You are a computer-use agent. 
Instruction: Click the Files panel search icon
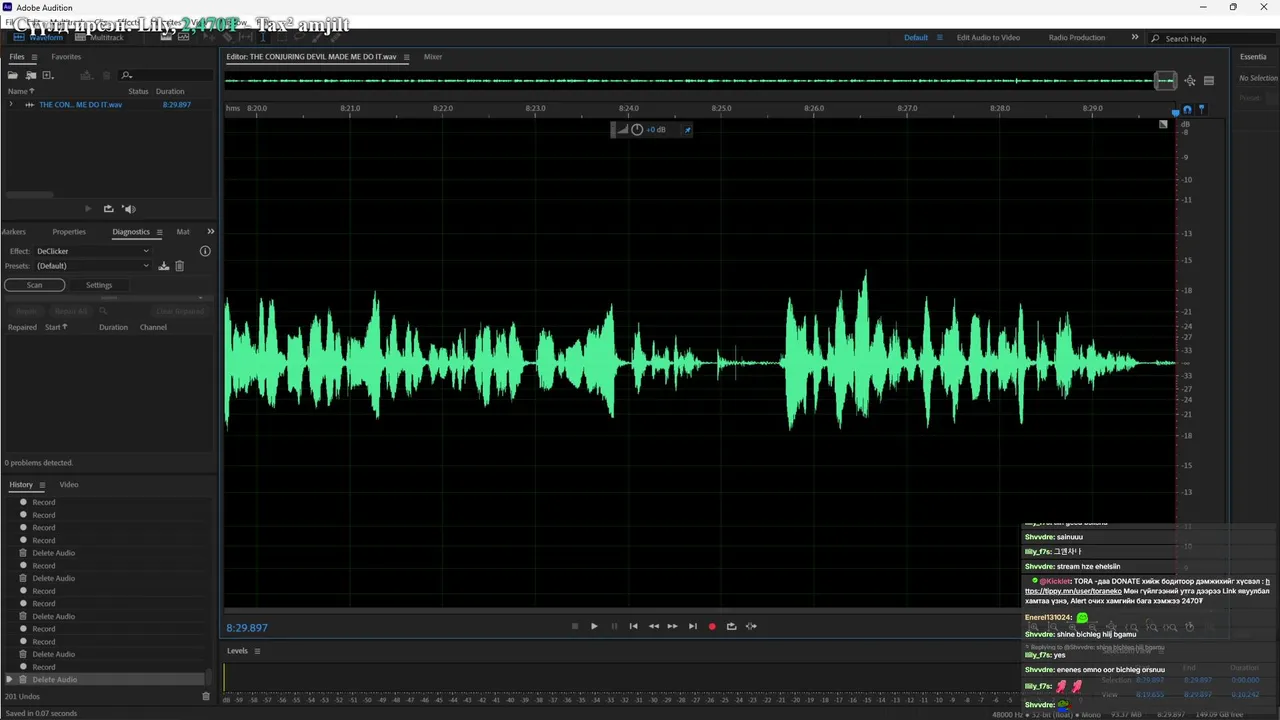pos(127,75)
